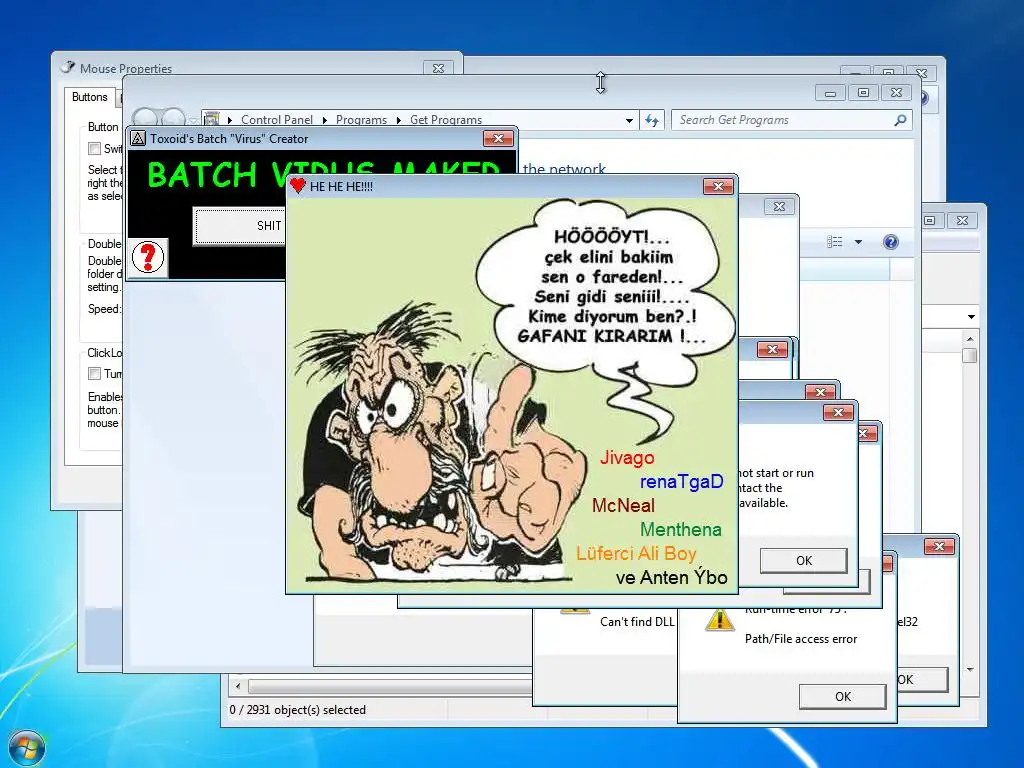Image resolution: width=1024 pixels, height=768 pixels.
Task: Minimize the Get Programs Control Panel window
Action: click(x=830, y=93)
